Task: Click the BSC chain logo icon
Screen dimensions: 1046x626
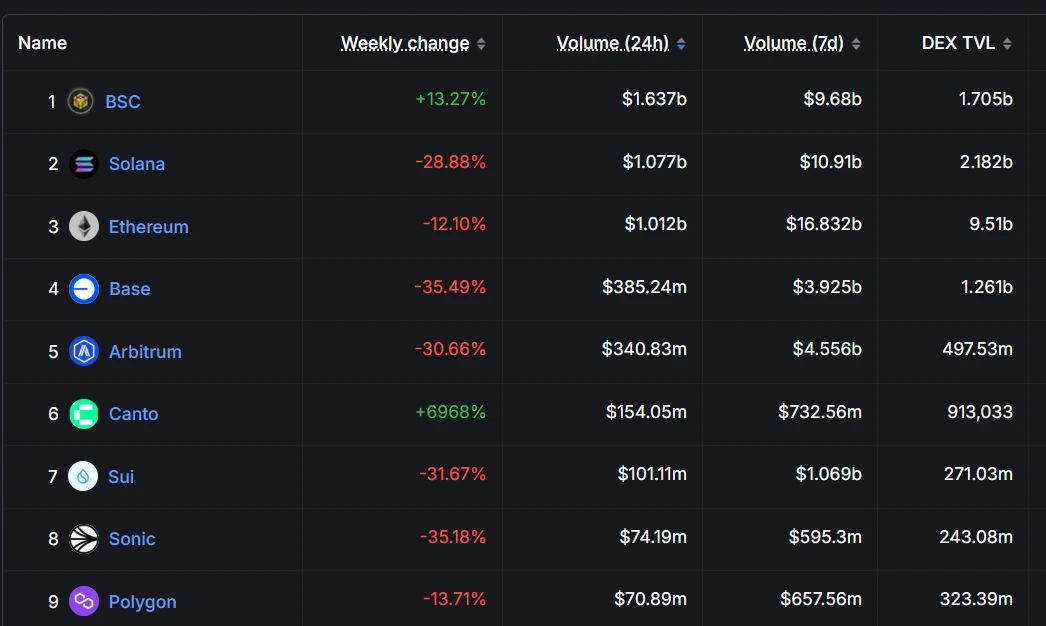Action: 81,101
